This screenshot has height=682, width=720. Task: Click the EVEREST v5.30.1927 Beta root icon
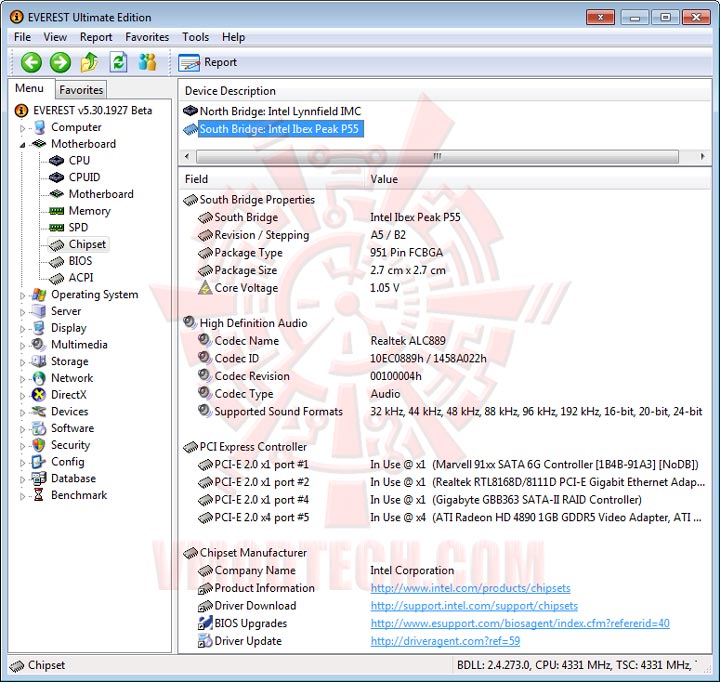[22, 110]
